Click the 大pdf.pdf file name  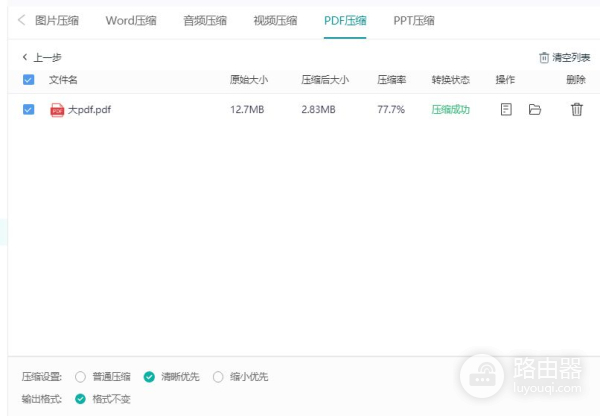(89, 110)
